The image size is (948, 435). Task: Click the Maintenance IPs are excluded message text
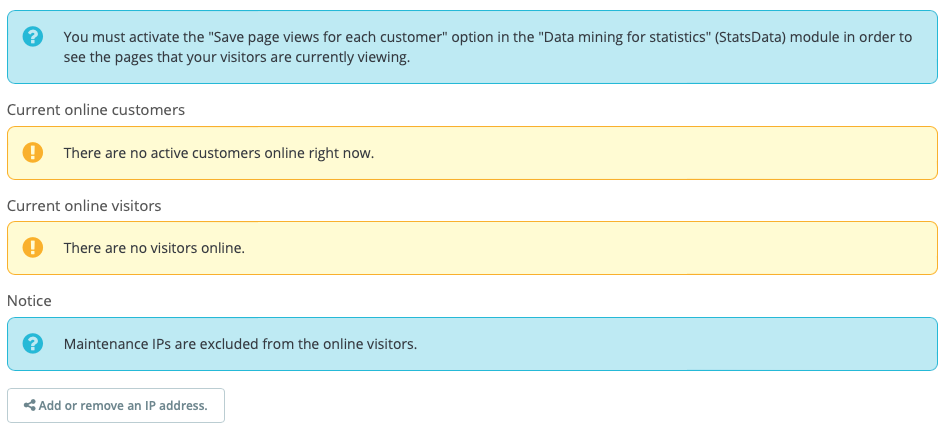coord(240,343)
